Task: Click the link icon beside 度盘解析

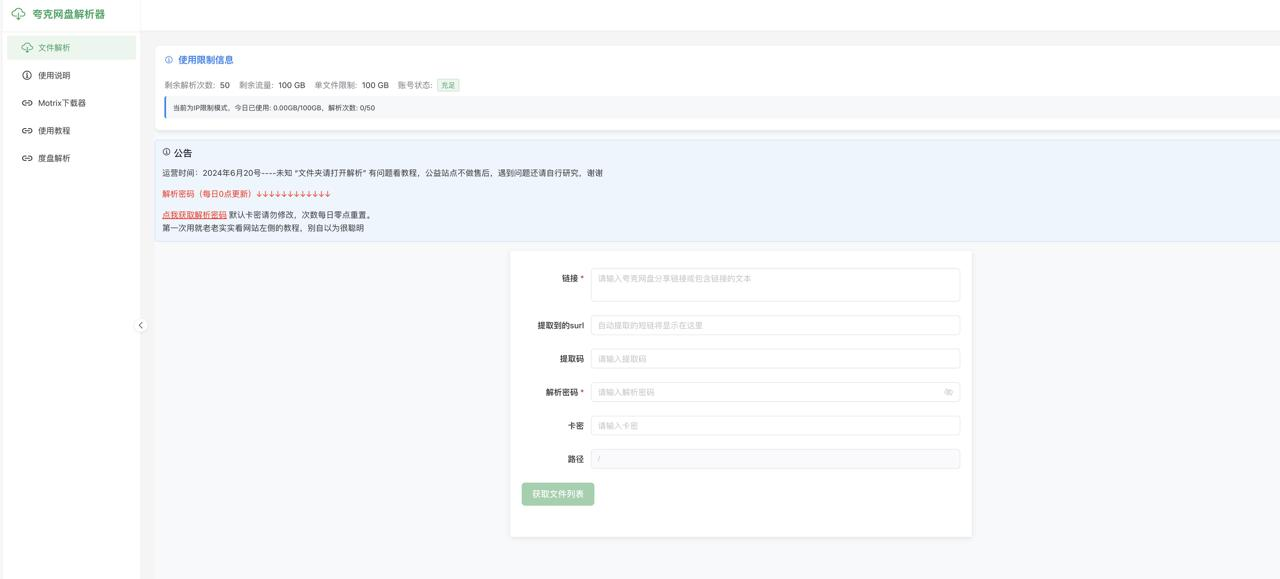Action: point(24,157)
